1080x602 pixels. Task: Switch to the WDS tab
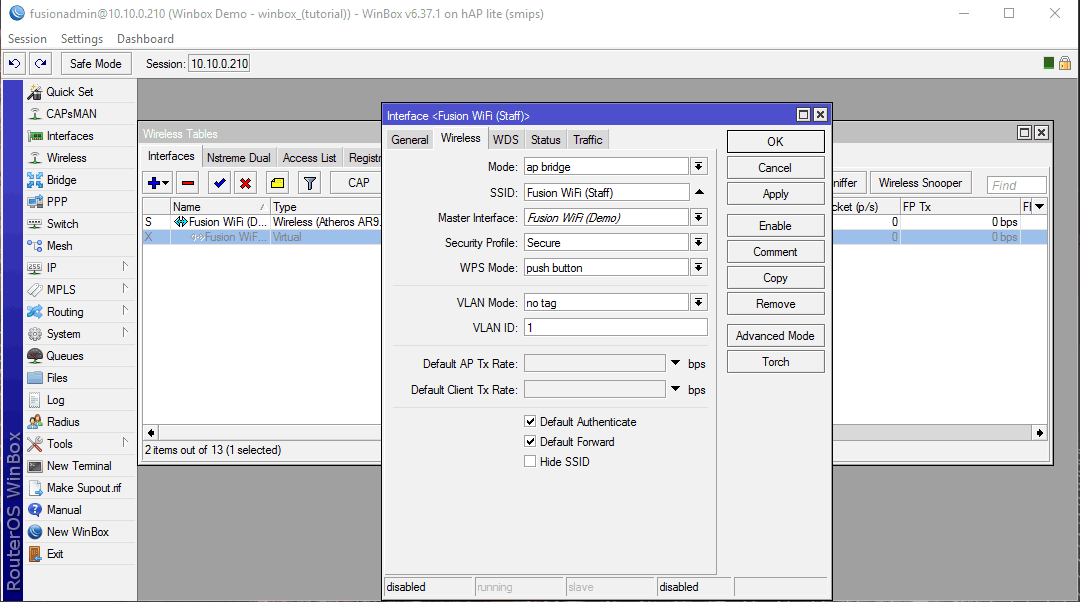(x=506, y=140)
